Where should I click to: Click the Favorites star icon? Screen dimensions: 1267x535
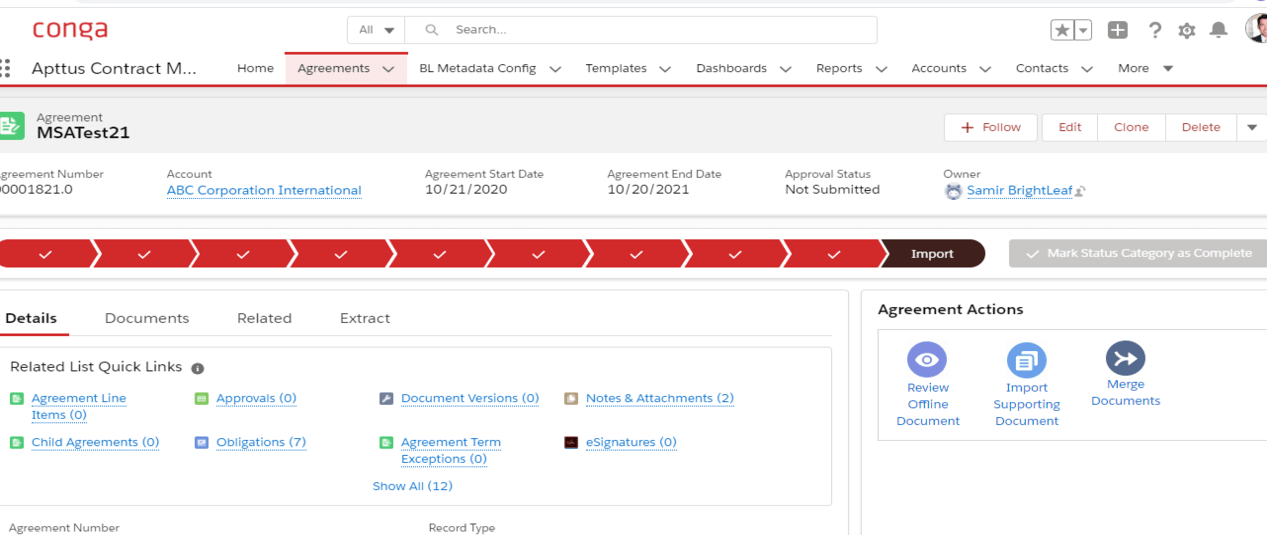pyautogui.click(x=1062, y=30)
